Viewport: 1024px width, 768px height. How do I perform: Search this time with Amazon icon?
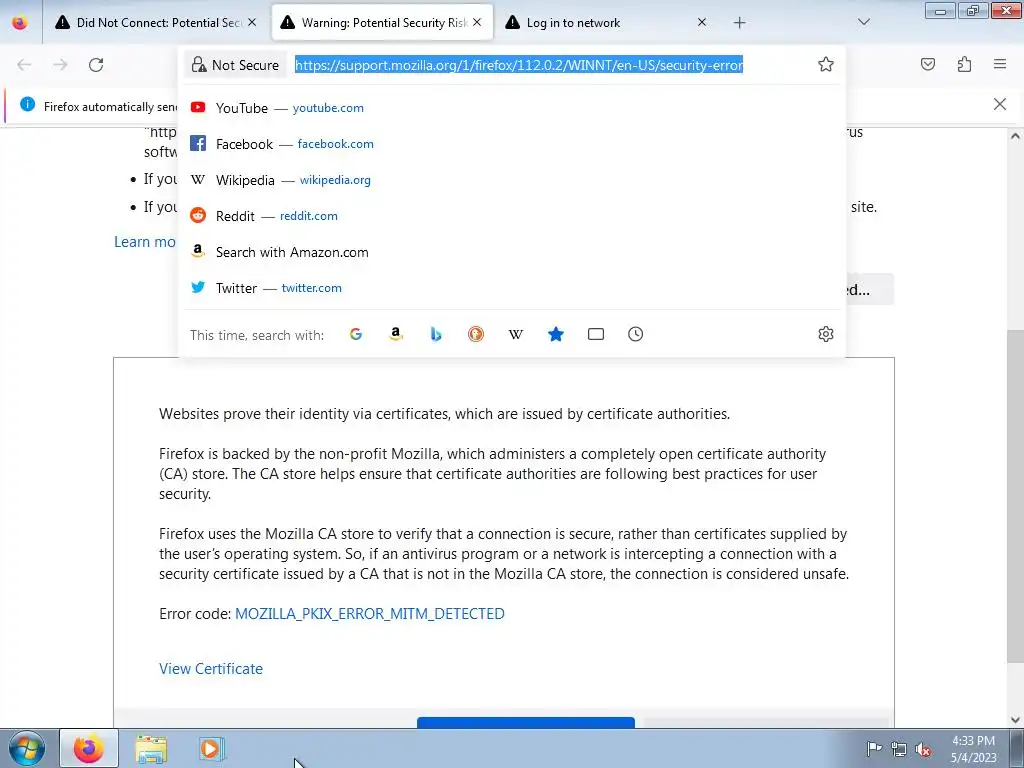pyautogui.click(x=396, y=334)
